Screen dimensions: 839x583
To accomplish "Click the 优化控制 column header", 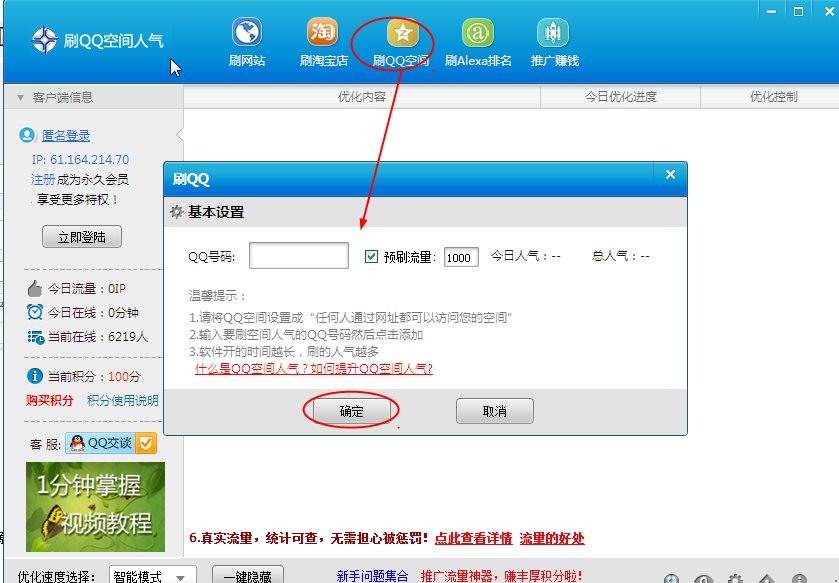I will (773, 97).
